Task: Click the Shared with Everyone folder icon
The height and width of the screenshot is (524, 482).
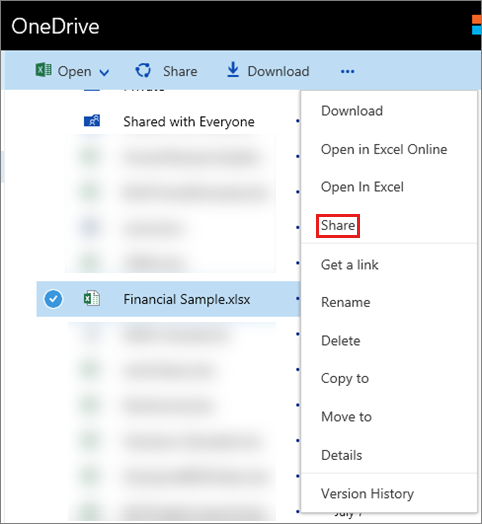Action: [92, 120]
